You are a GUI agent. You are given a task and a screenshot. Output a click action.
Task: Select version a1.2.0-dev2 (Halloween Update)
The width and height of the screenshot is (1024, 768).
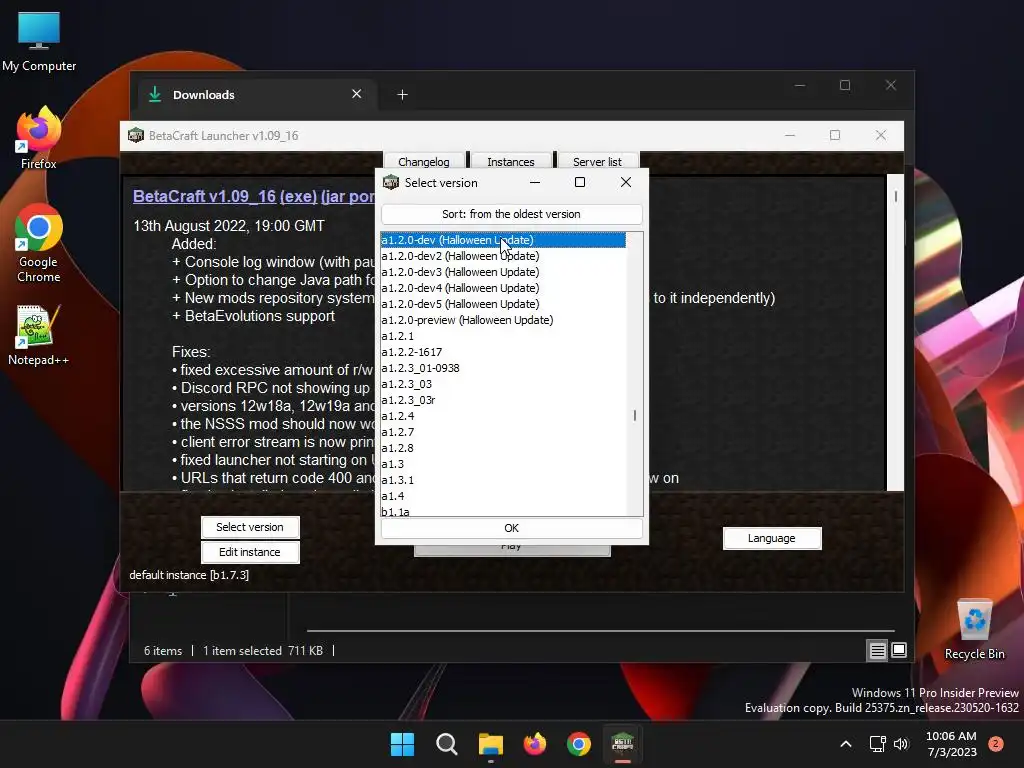pyautogui.click(x=503, y=256)
